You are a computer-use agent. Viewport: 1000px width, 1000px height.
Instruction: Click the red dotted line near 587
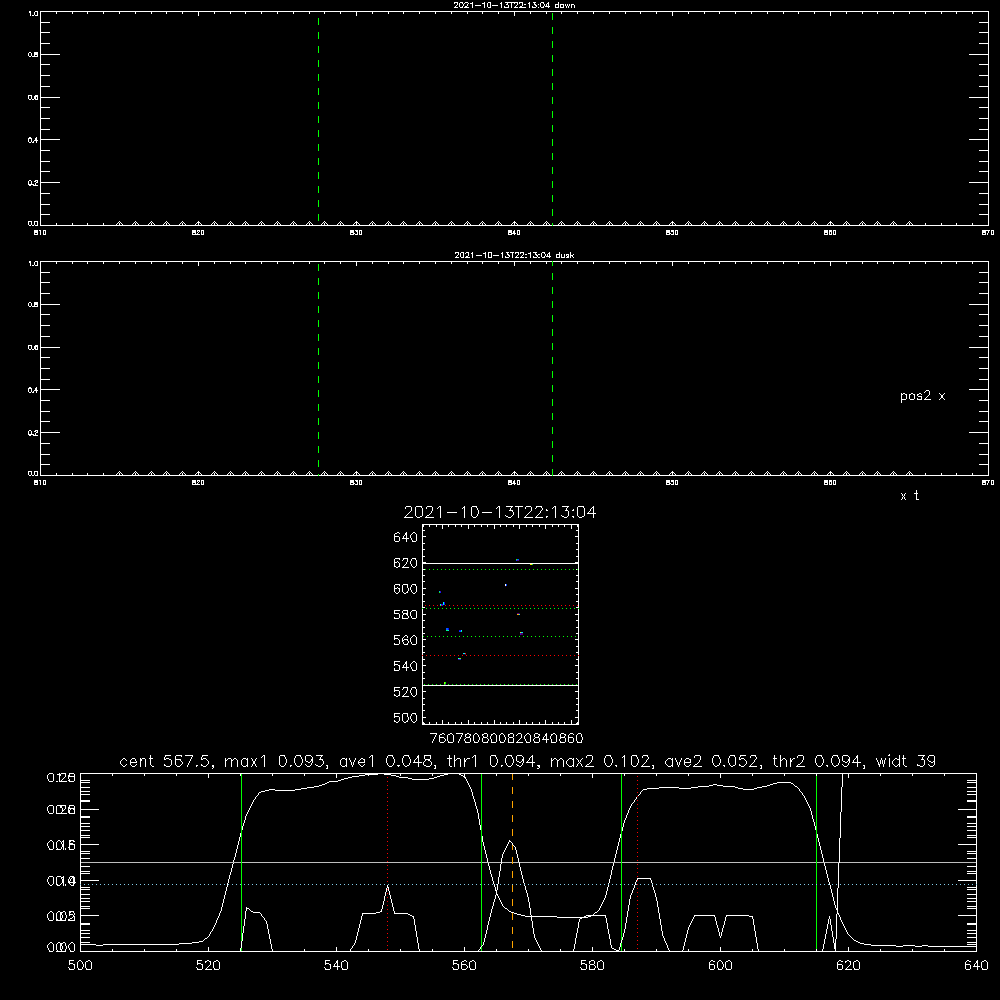click(x=638, y=862)
